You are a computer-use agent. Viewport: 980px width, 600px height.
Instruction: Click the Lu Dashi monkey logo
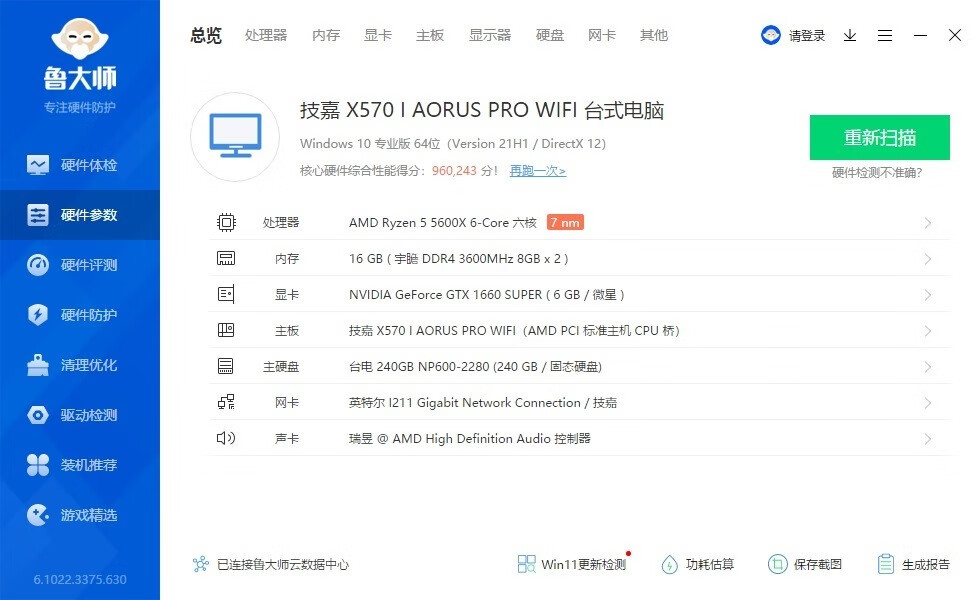(x=80, y=39)
